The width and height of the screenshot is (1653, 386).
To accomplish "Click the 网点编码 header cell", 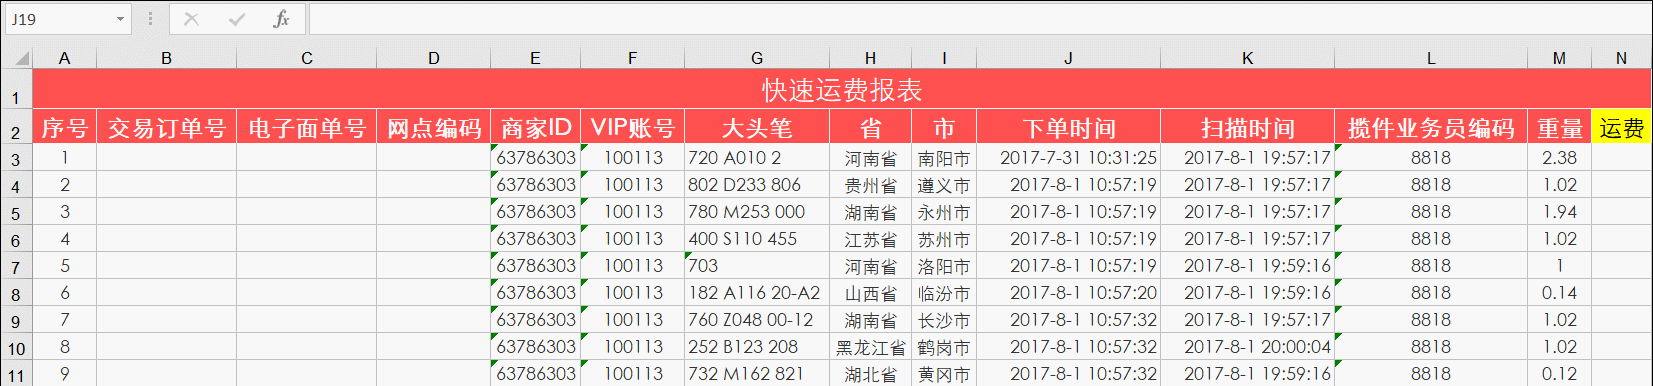I will point(434,127).
